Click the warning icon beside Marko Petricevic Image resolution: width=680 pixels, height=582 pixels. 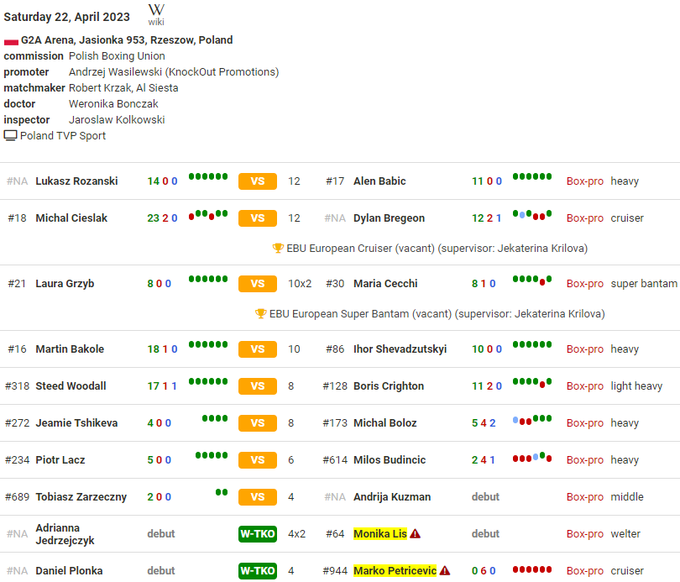445,571
